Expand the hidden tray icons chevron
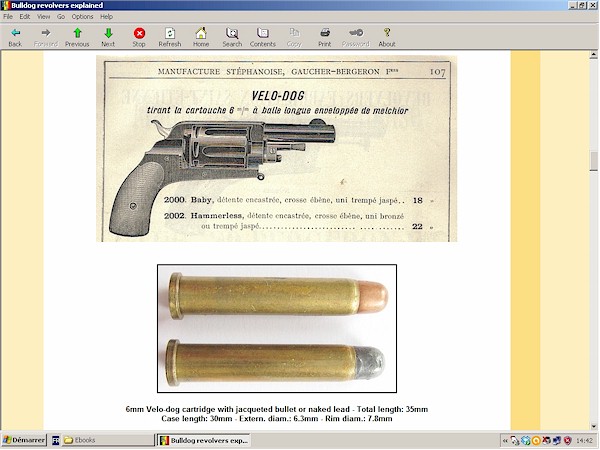Image resolution: width=600 pixels, height=450 pixels. pos(505,441)
